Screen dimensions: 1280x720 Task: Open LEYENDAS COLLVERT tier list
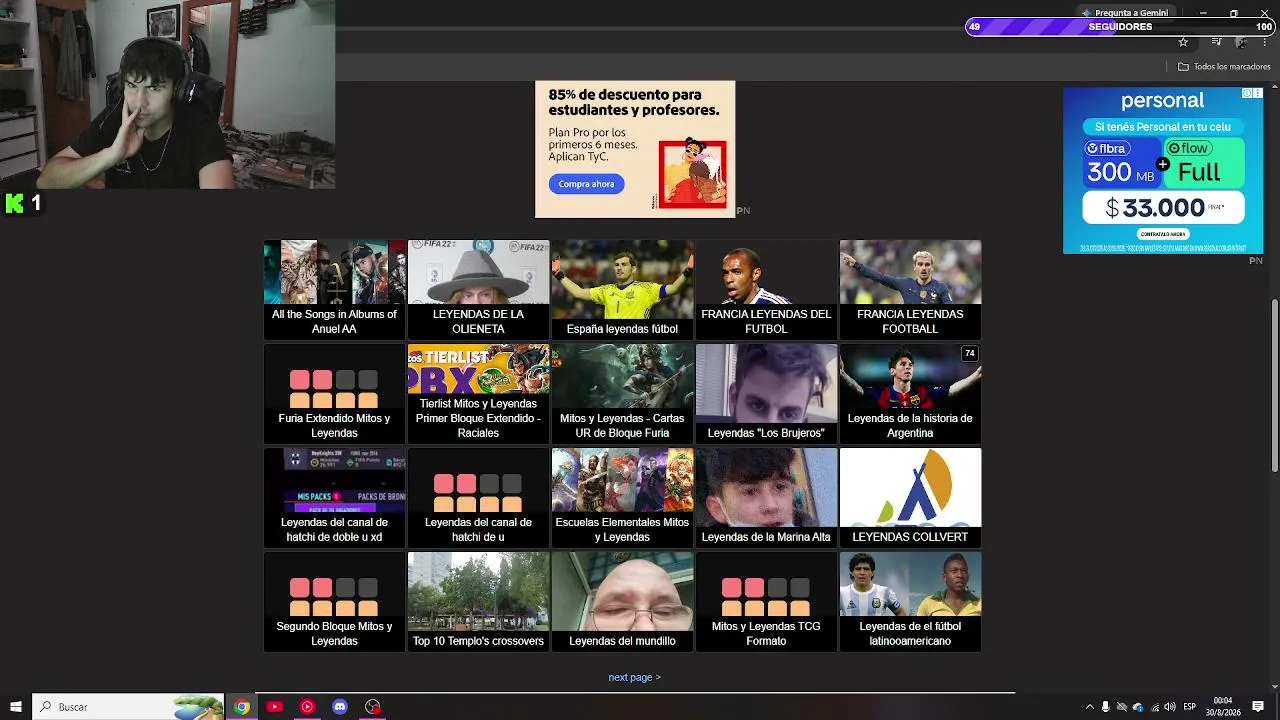click(x=910, y=497)
